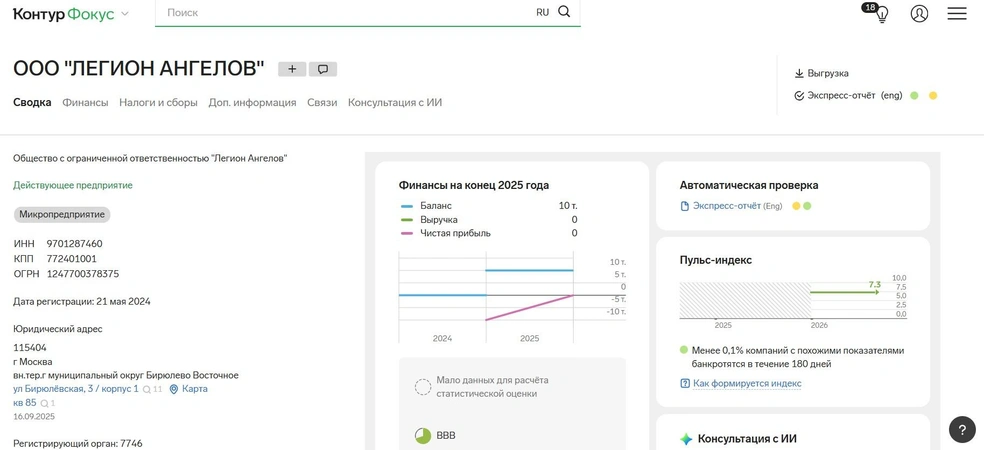Click the 2024 label on the finance chart

point(442,338)
